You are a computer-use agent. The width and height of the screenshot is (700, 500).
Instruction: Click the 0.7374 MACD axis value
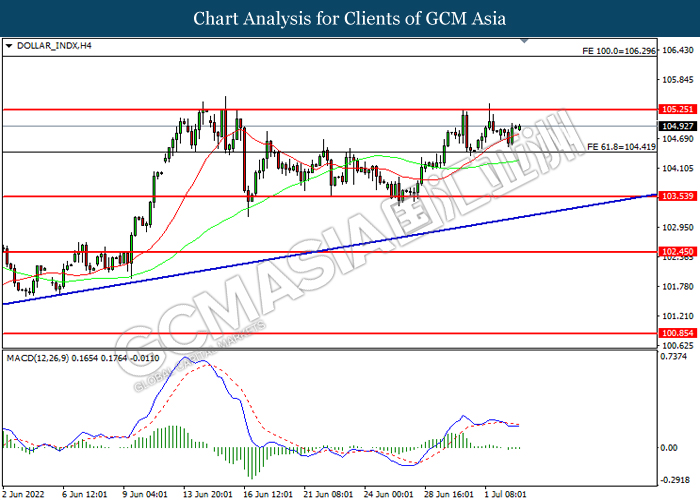click(x=673, y=356)
